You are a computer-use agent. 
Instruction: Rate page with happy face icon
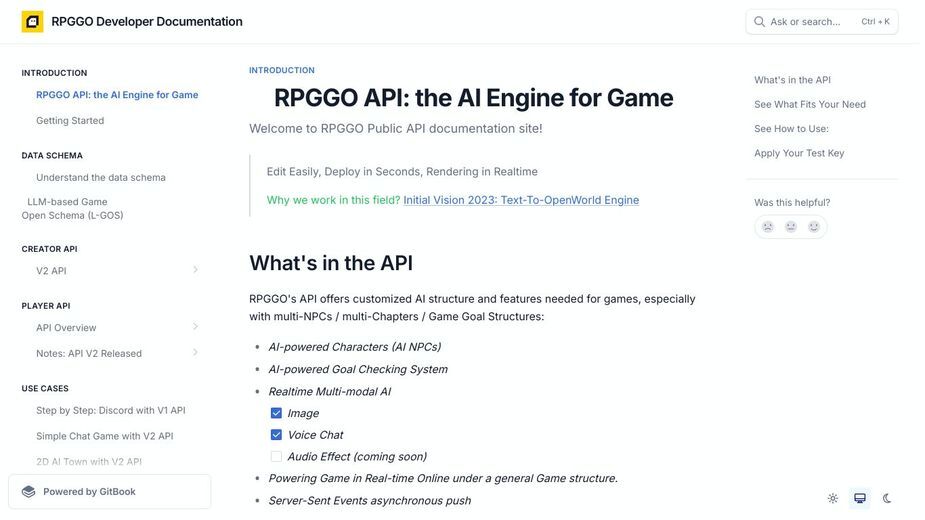[814, 227]
